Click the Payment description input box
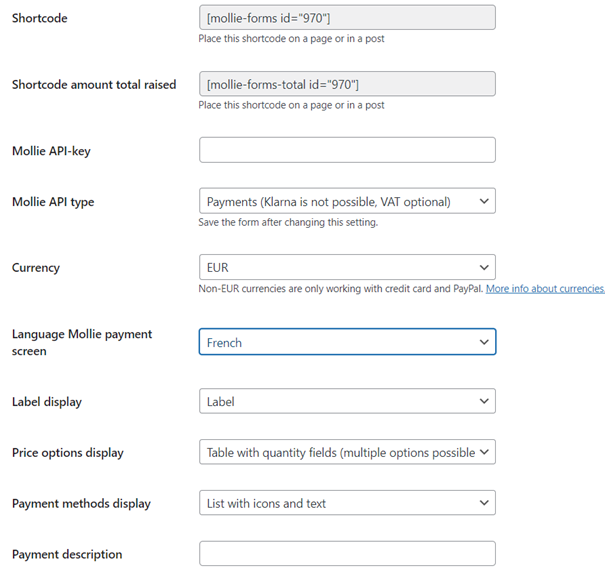This screenshot has height=568, width=605. [x=347, y=554]
